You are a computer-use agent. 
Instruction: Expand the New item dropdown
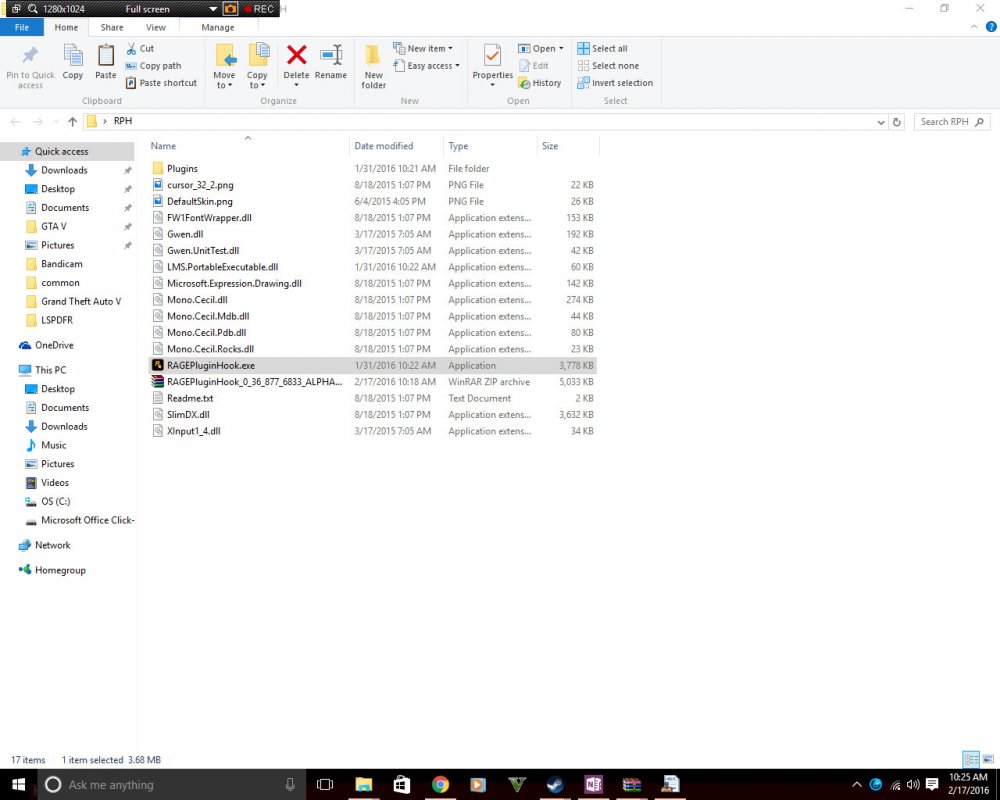(x=450, y=48)
